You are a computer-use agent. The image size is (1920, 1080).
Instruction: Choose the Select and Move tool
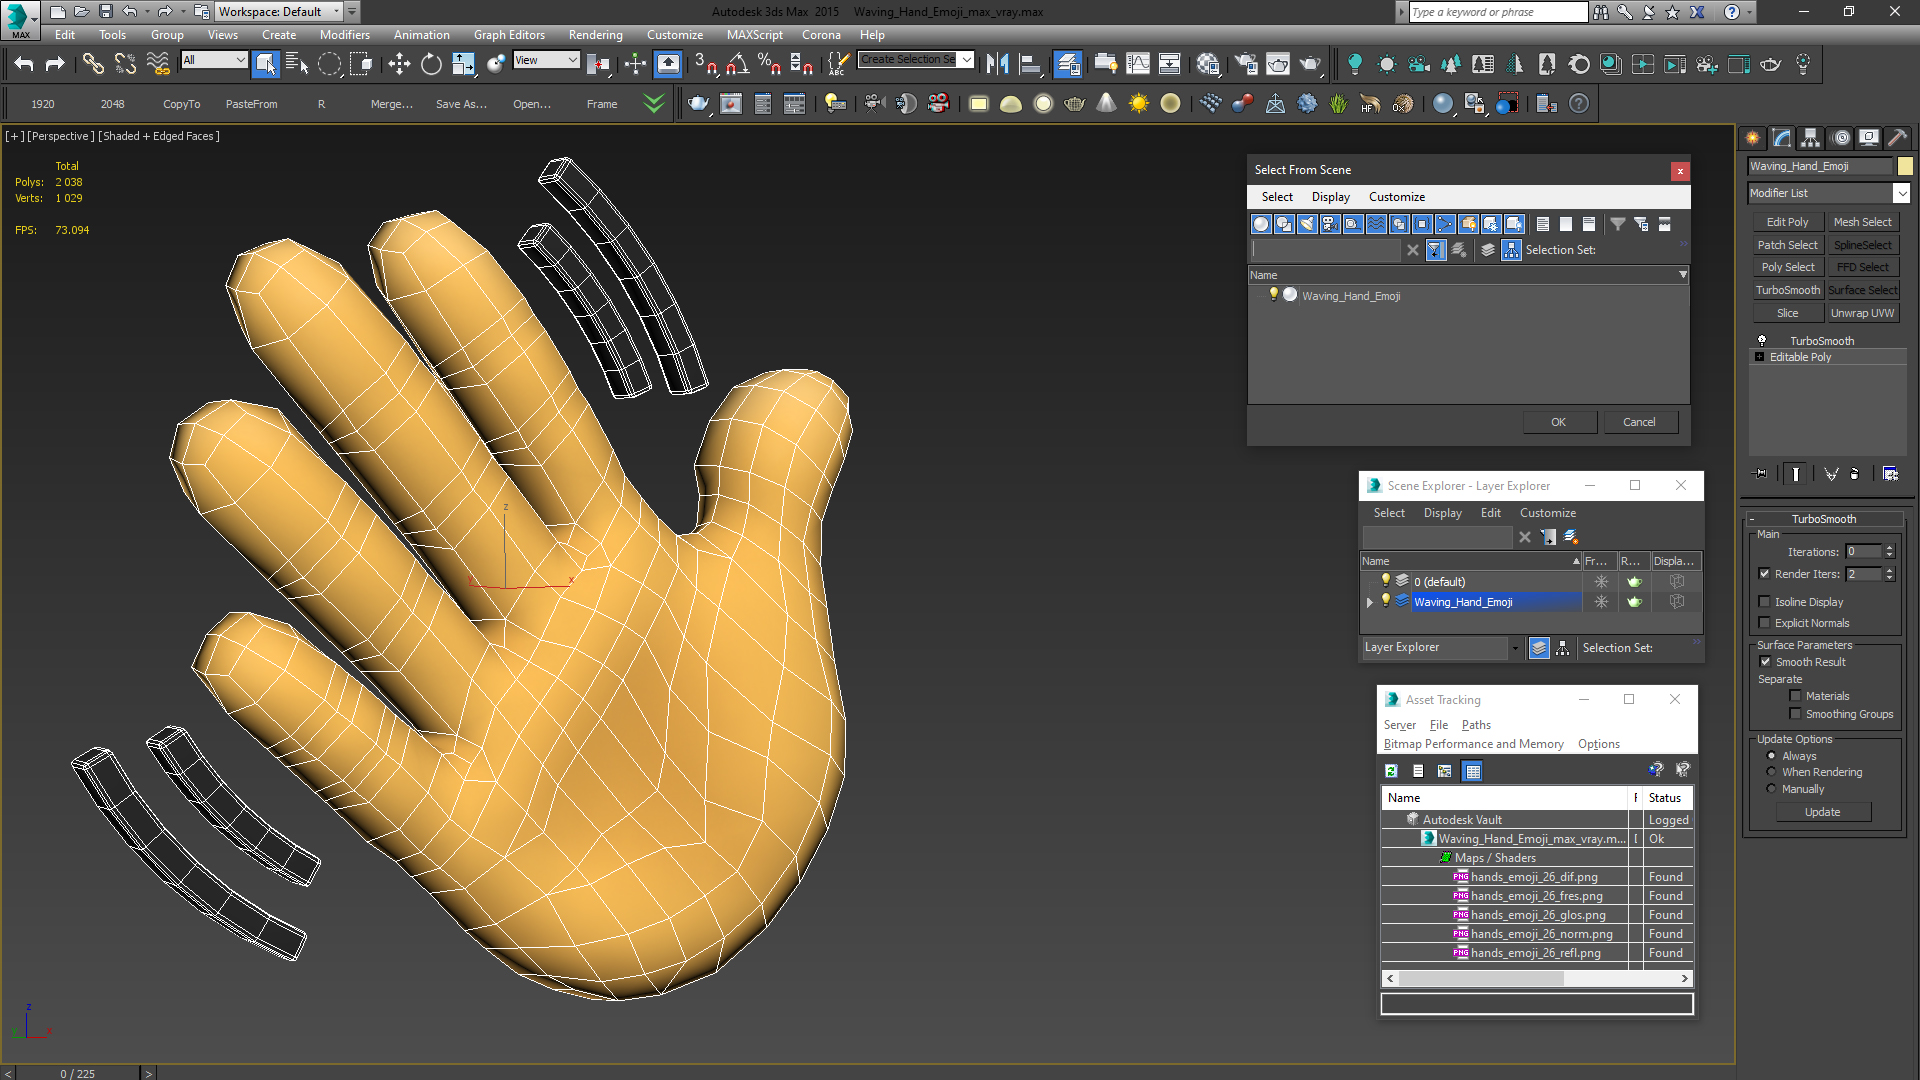[x=399, y=64]
